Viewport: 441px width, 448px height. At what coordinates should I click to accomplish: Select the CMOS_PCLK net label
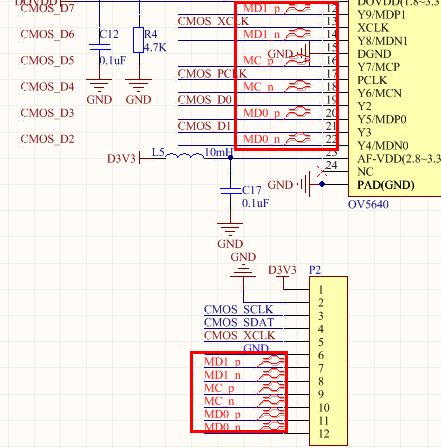(x=212, y=73)
